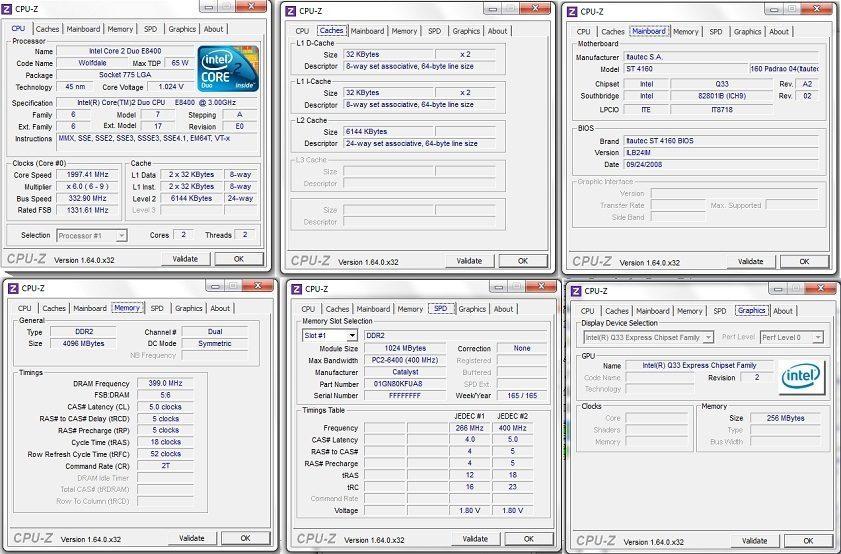Click the processor Name field showing E8400

point(124,51)
